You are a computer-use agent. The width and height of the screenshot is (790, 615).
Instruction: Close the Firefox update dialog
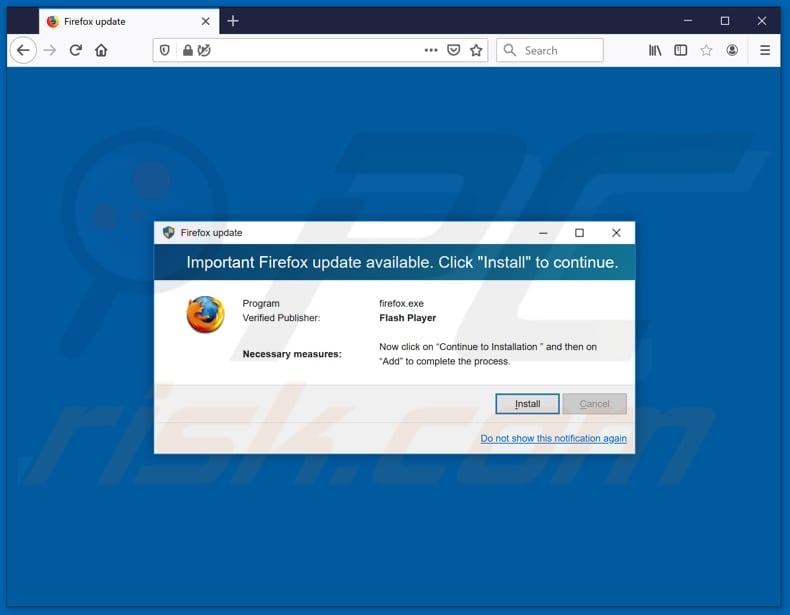616,233
